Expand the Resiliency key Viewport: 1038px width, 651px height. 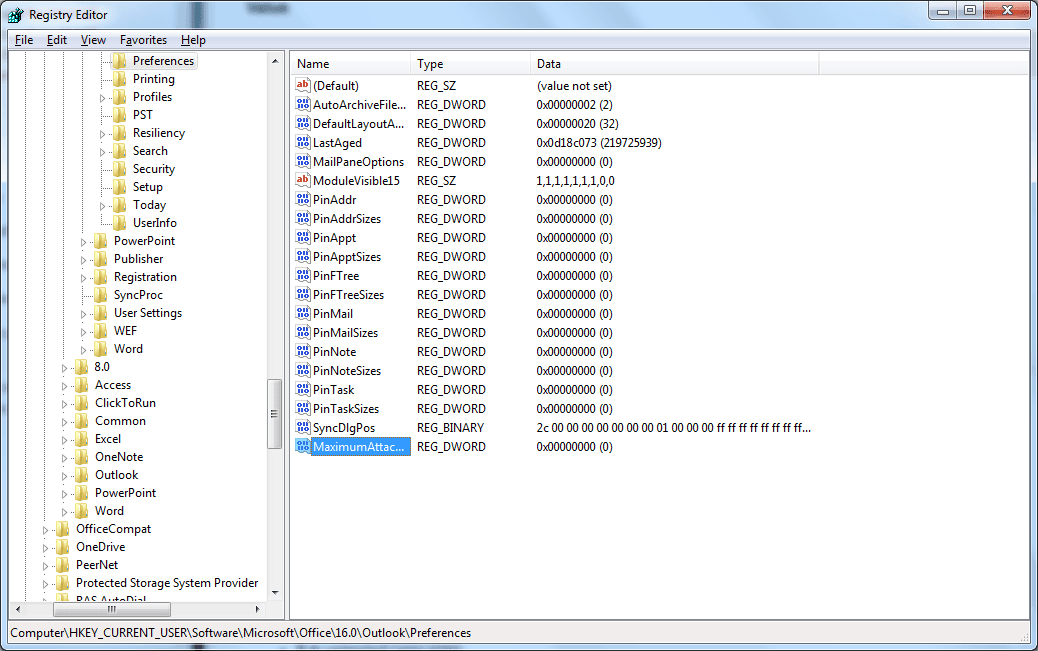pyautogui.click(x=103, y=134)
